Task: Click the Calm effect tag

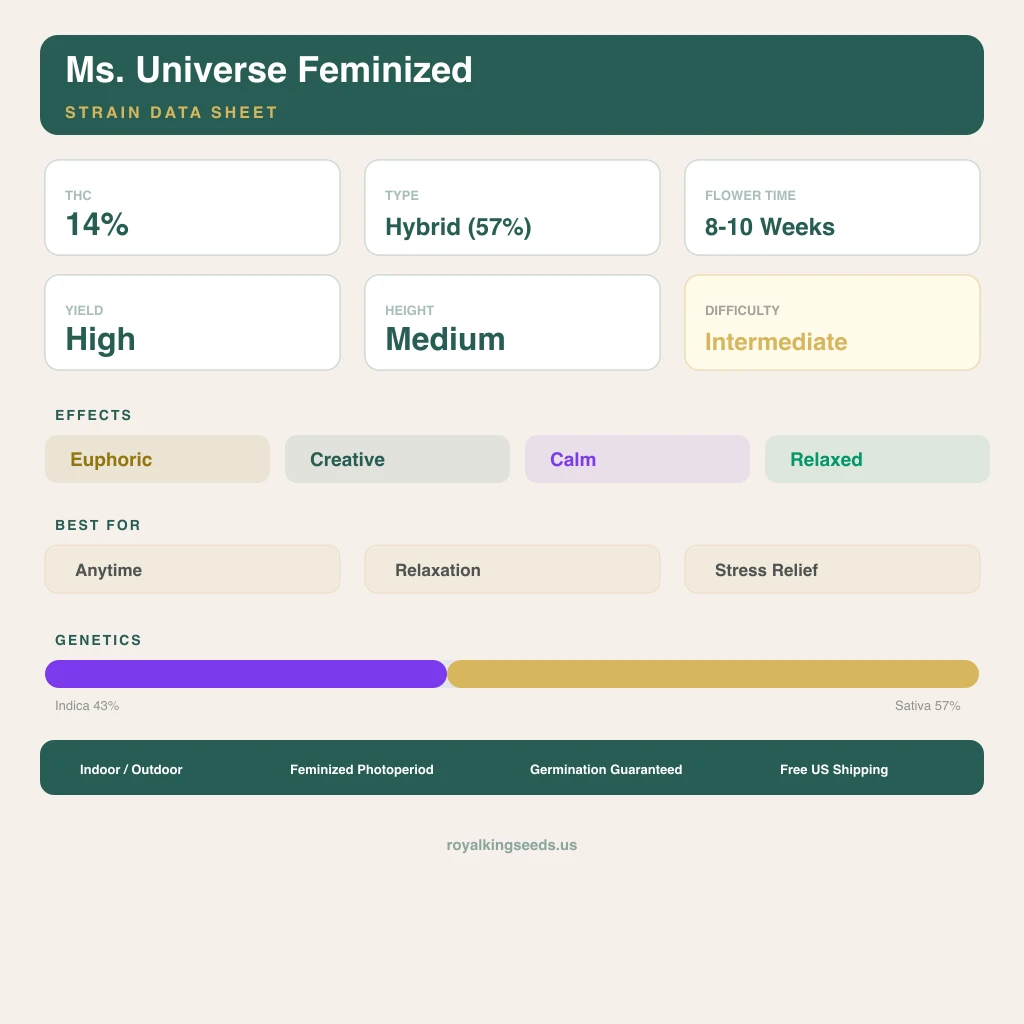Action: pos(637,459)
